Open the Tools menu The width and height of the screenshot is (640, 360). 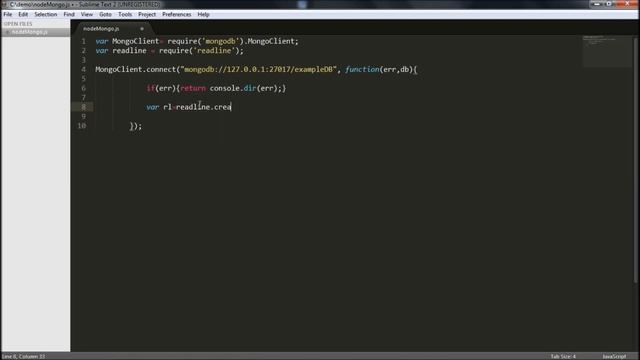coord(125,14)
